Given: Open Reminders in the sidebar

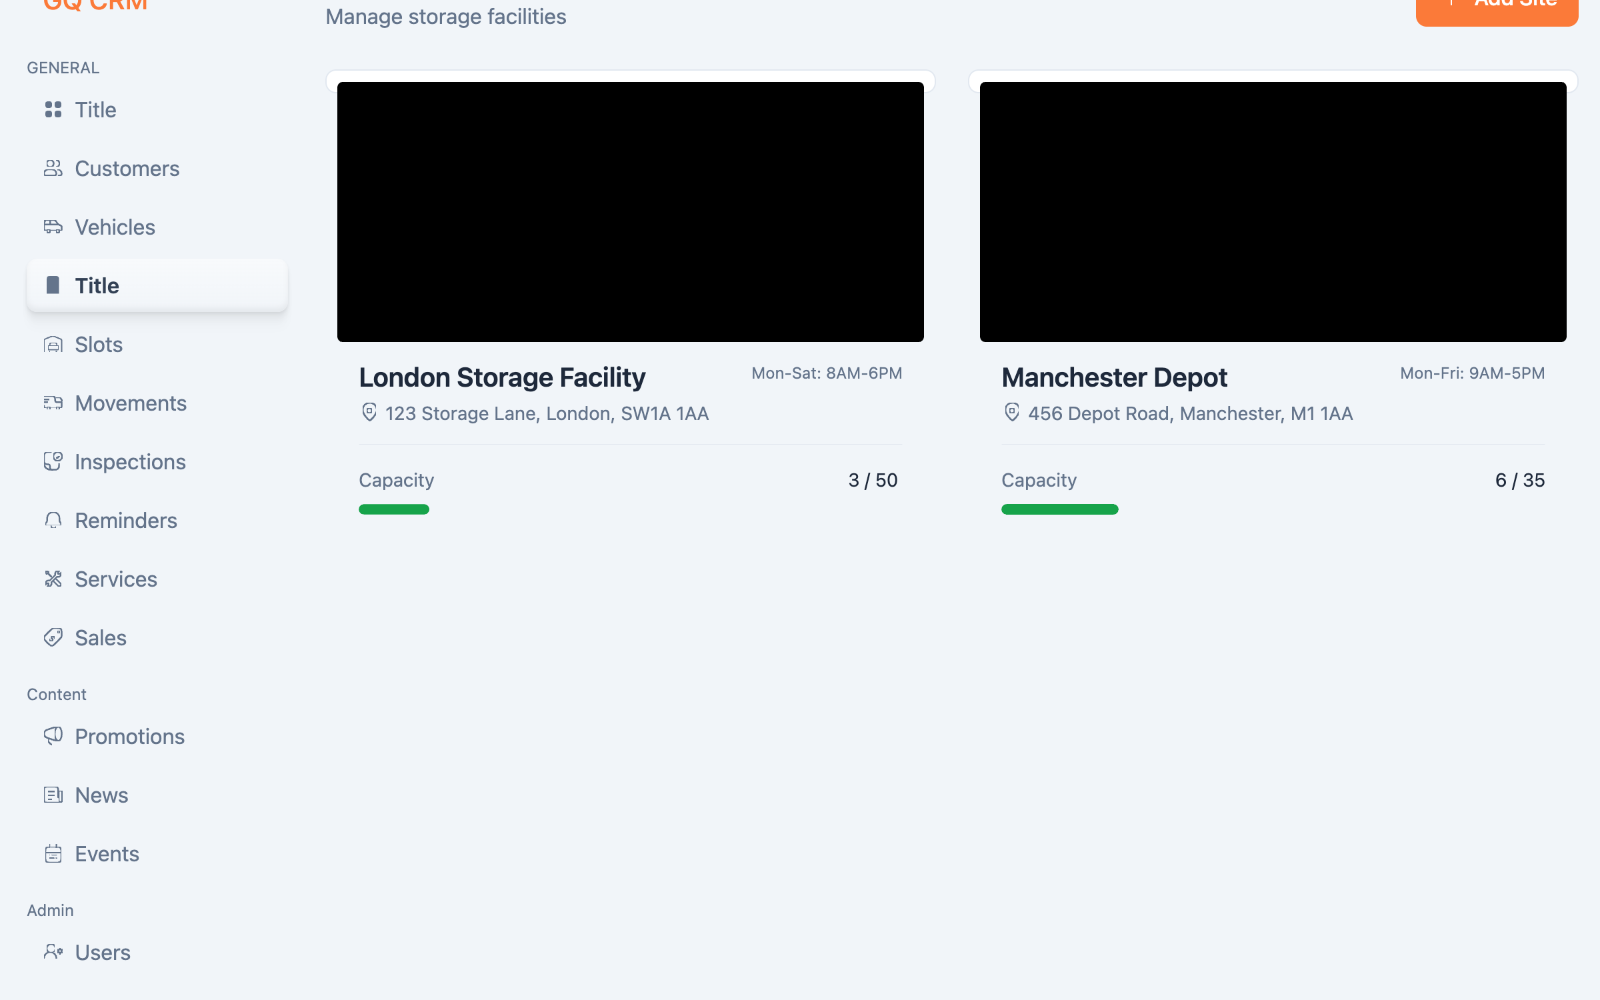Looking at the screenshot, I should pyautogui.click(x=157, y=521).
